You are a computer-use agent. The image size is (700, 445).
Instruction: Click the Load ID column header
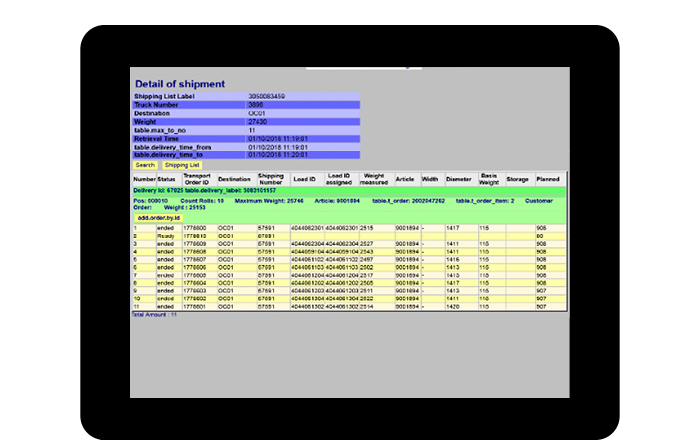[304, 180]
